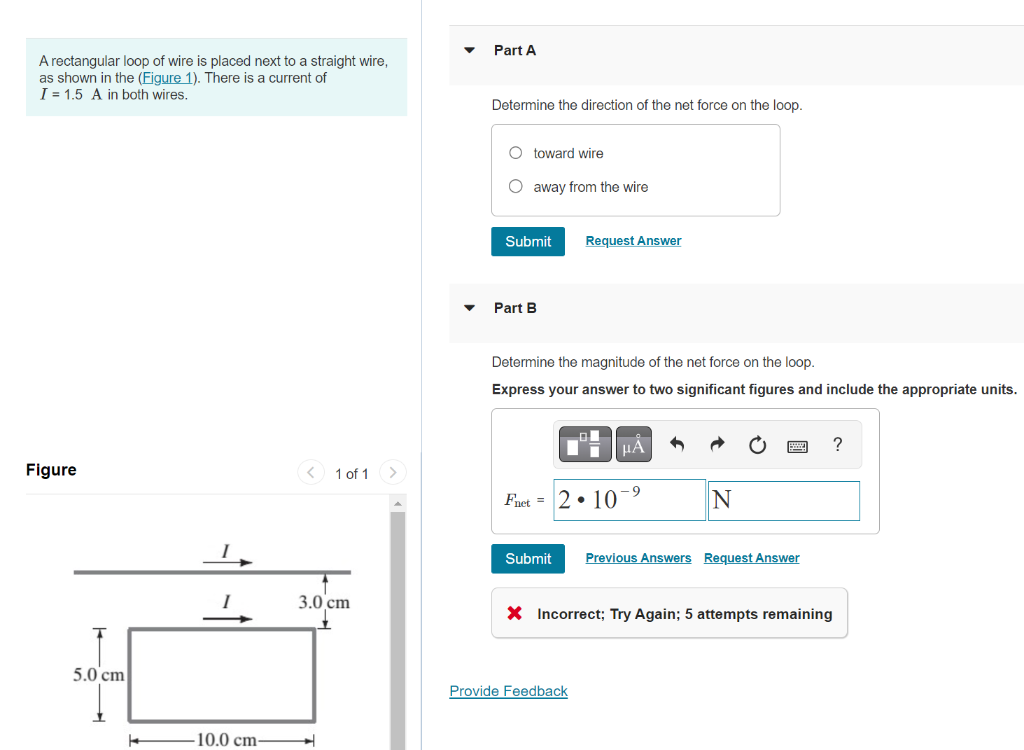Open keyboard shortcuts via the keyboard icon
This screenshot has width=1024, height=750.
(x=797, y=445)
